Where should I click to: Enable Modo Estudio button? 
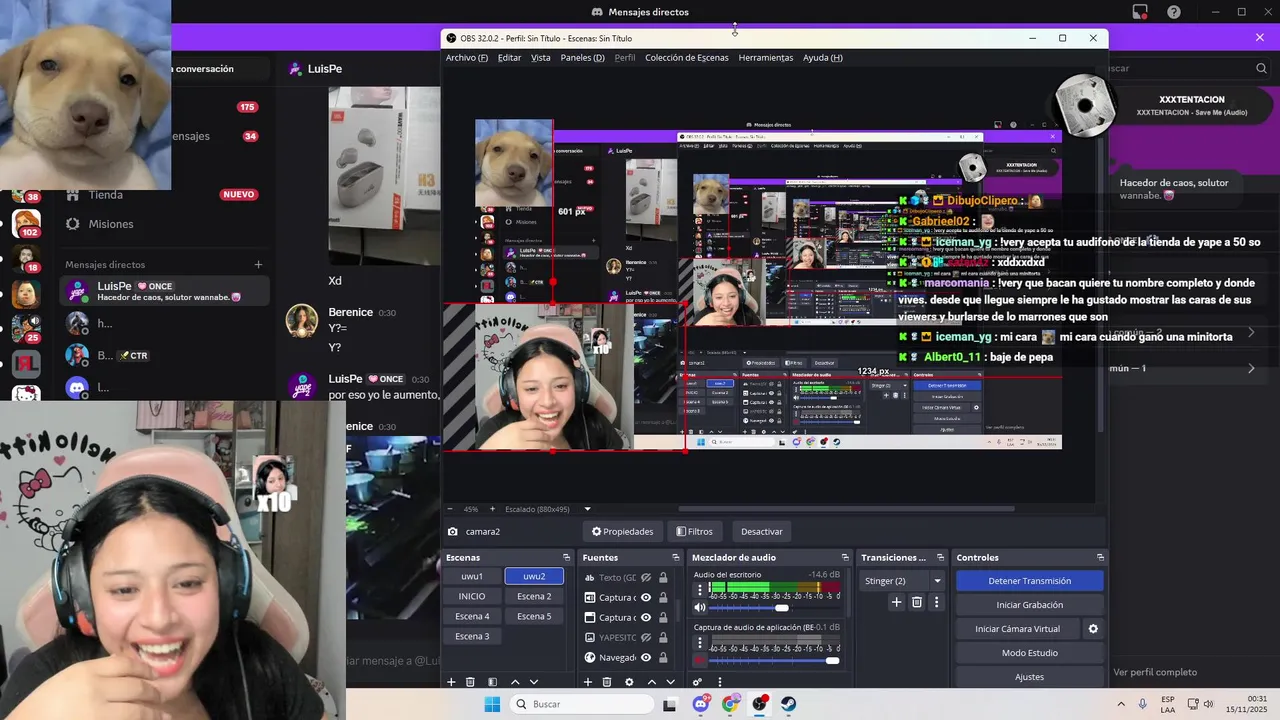[x=1030, y=653]
